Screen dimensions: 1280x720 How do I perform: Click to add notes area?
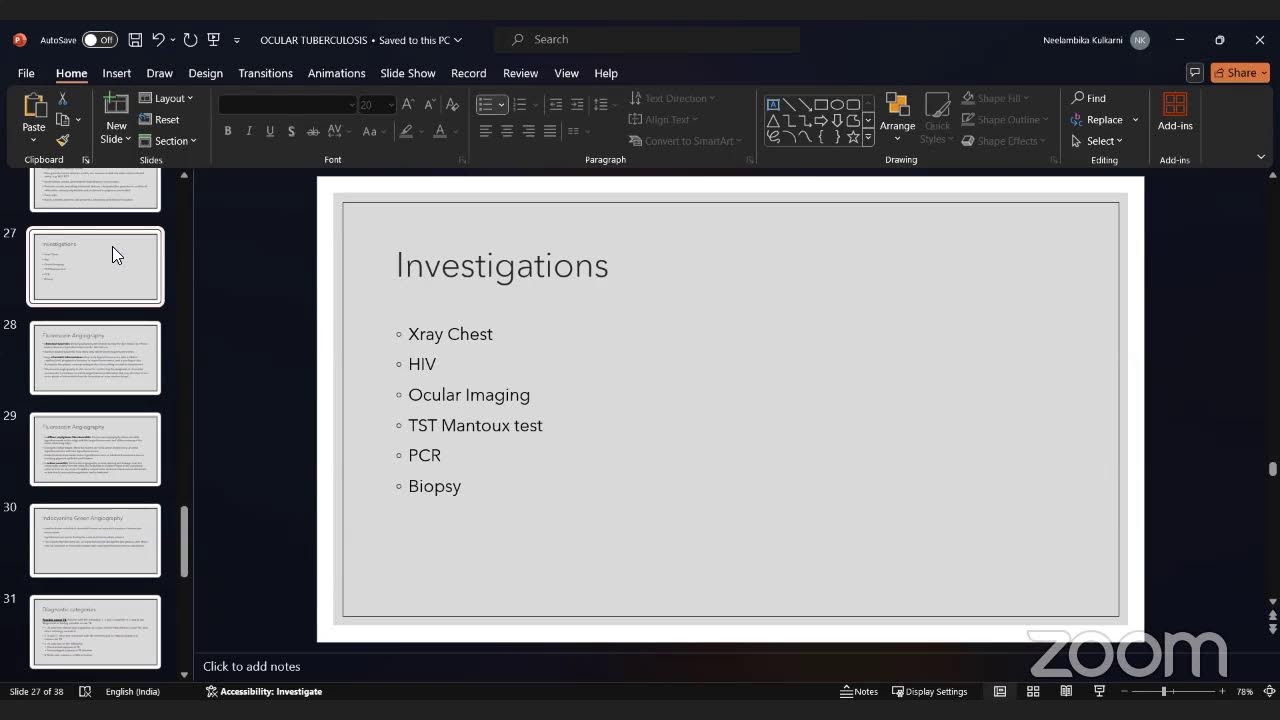pyautogui.click(x=251, y=666)
